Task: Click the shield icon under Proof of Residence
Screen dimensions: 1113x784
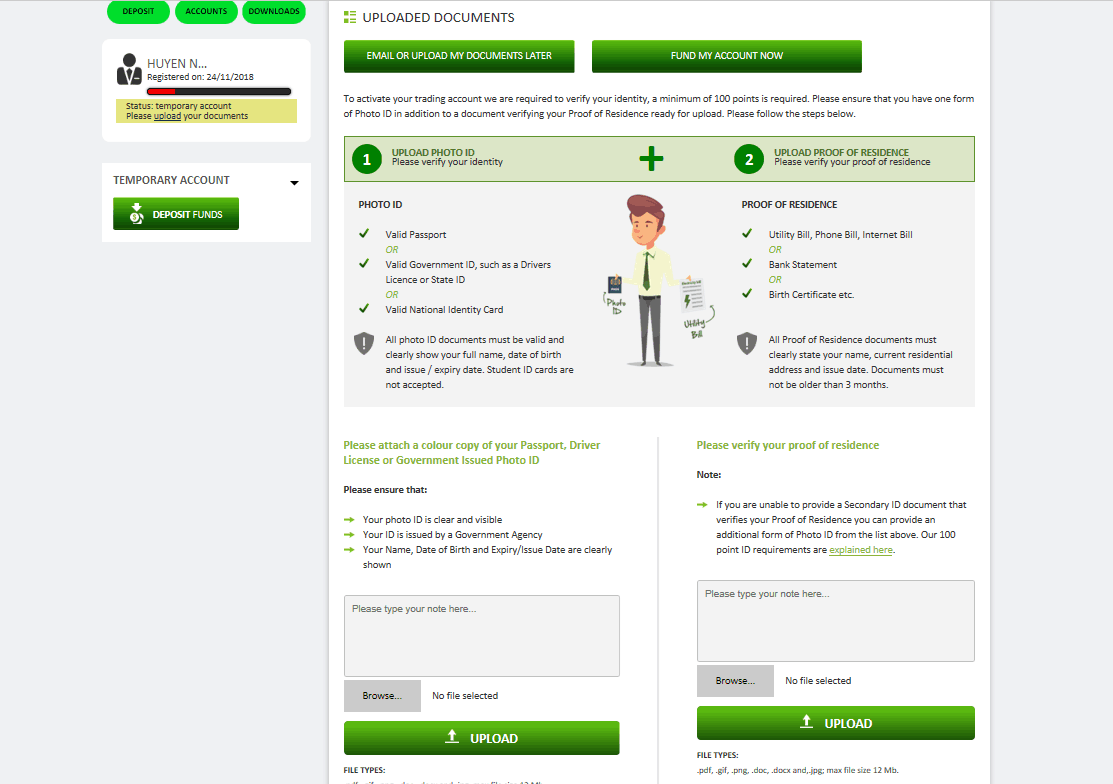Action: pyautogui.click(x=747, y=344)
